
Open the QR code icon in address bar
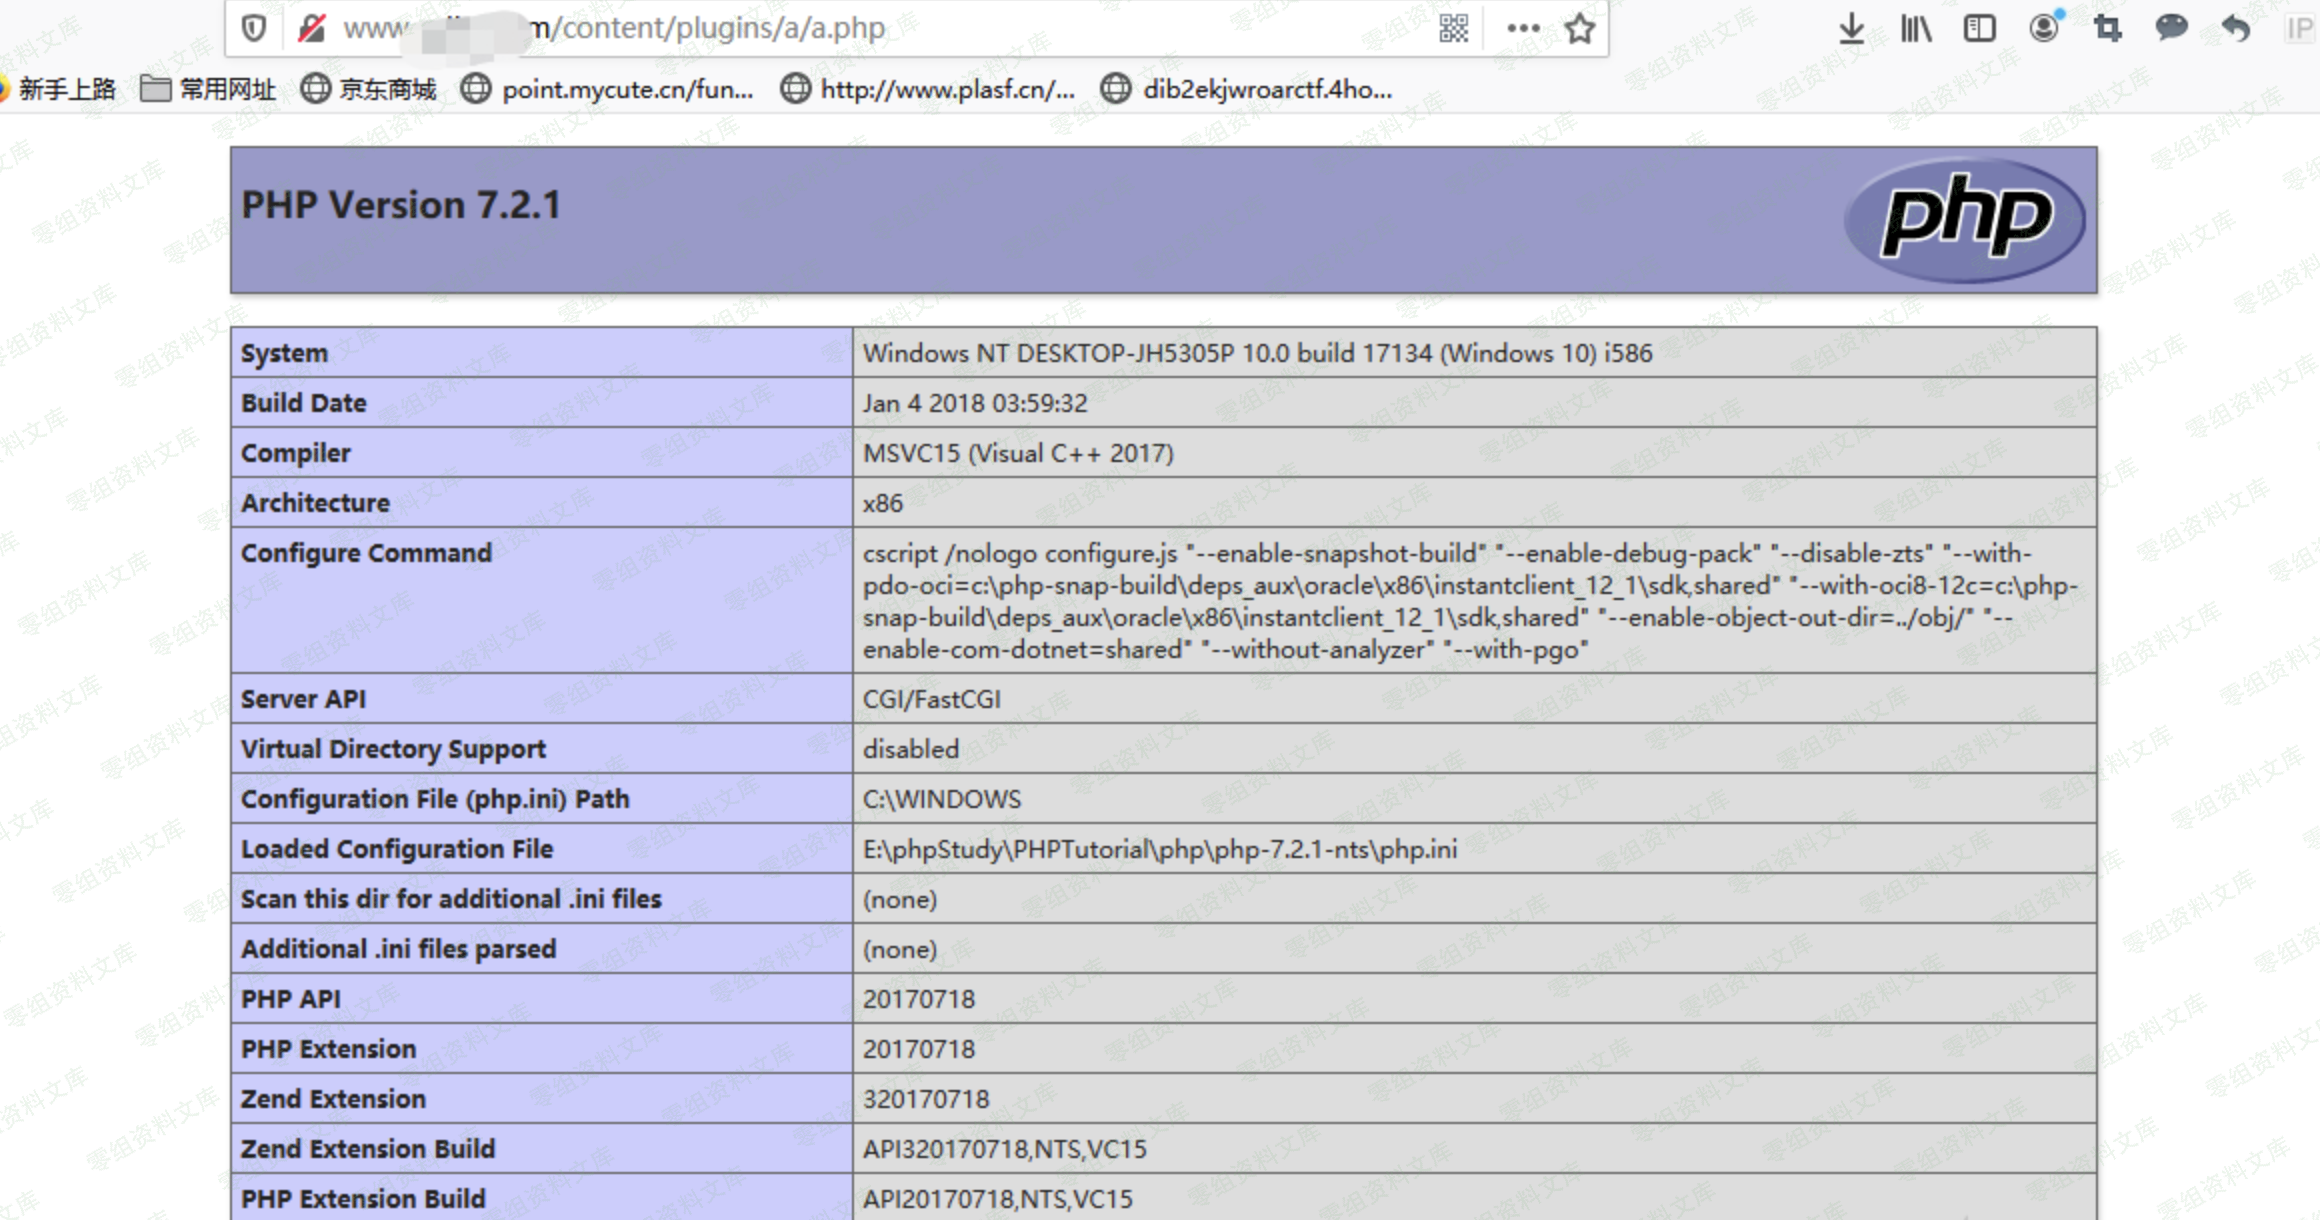pos(1453,28)
